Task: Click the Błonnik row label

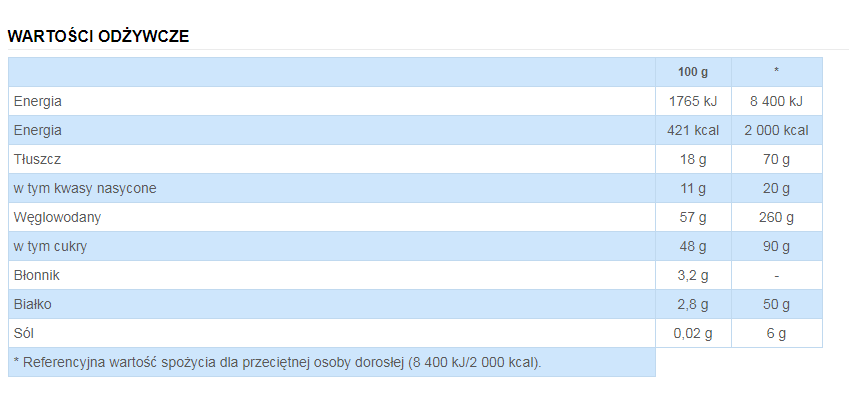Action: [x=37, y=276]
